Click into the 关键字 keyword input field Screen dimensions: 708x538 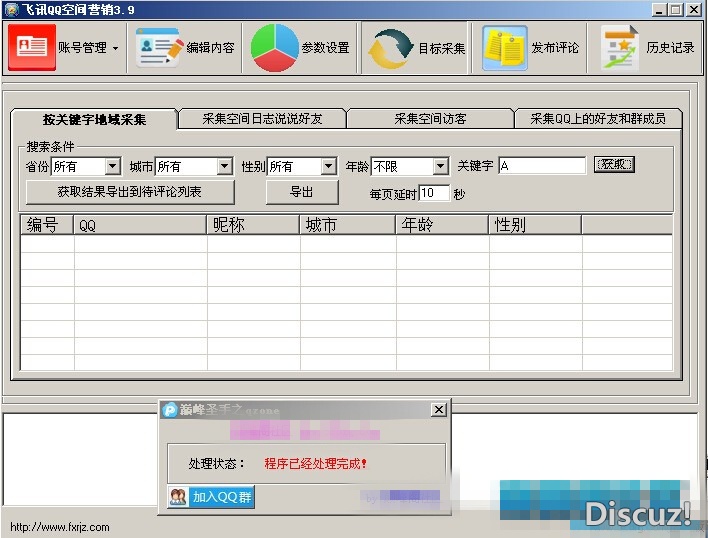[x=542, y=166]
